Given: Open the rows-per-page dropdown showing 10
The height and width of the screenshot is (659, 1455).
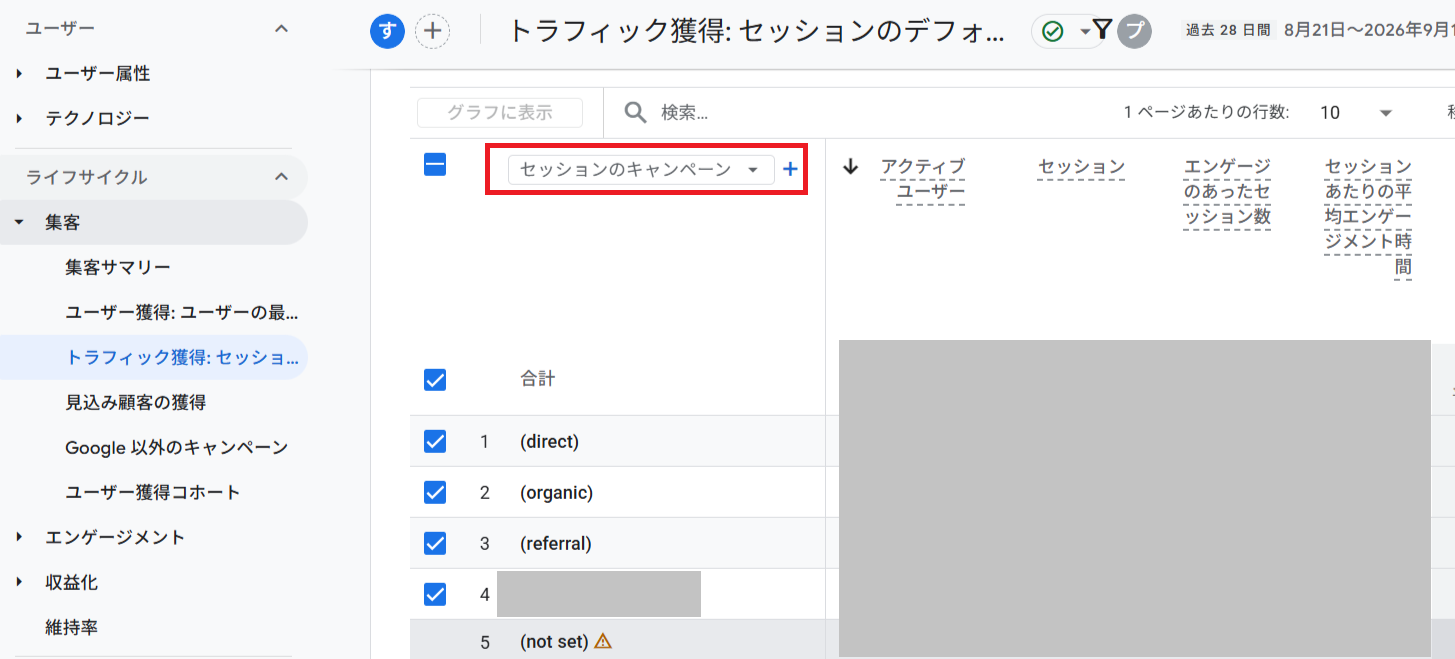Looking at the screenshot, I should tap(1356, 112).
